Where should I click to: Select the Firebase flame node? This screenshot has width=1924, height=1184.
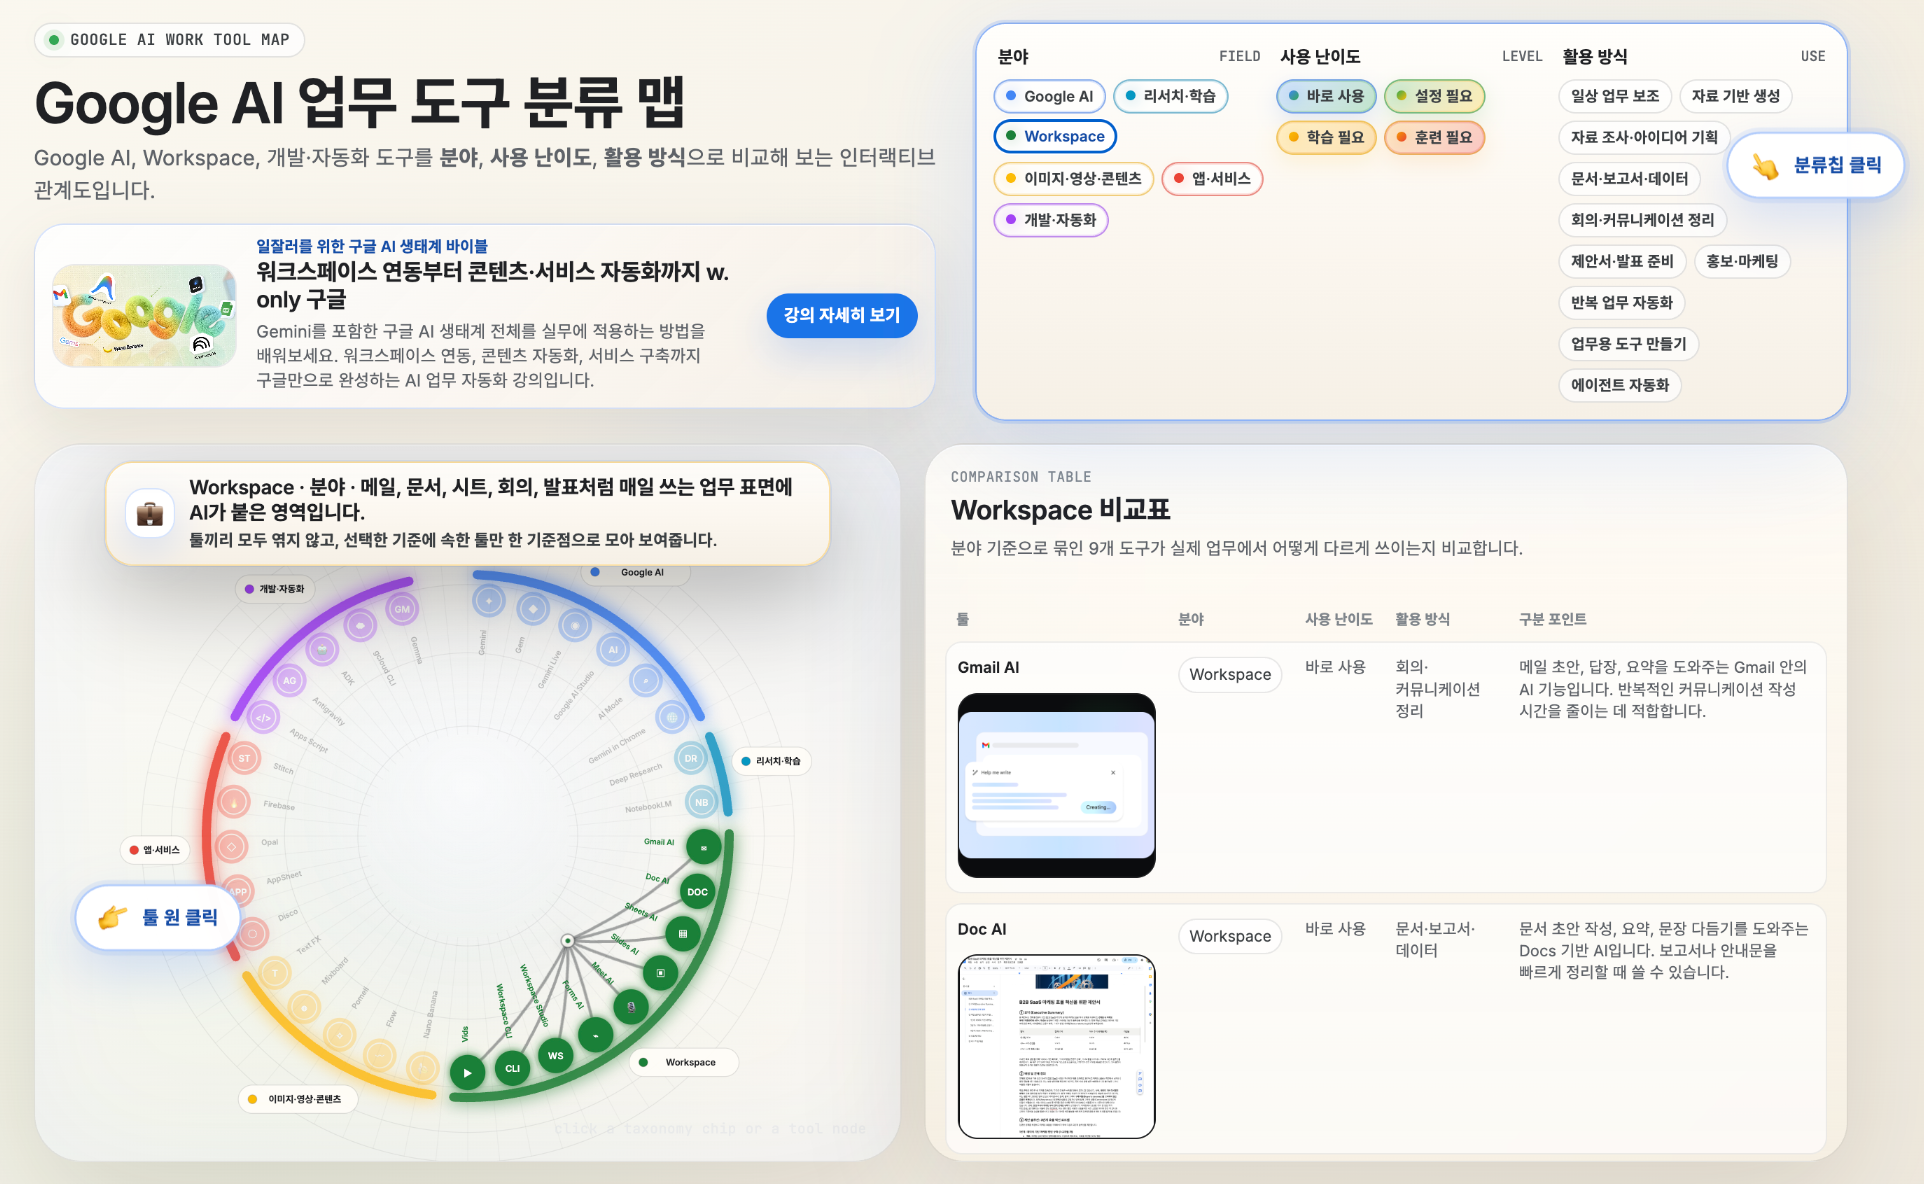(234, 802)
